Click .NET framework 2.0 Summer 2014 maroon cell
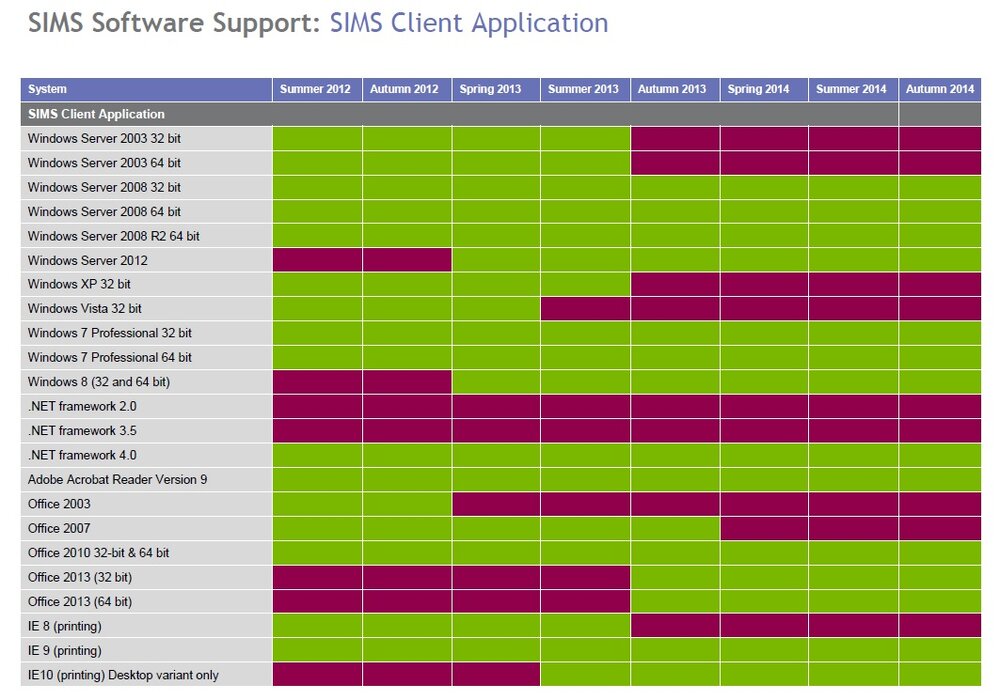1000x700 pixels. click(853, 406)
